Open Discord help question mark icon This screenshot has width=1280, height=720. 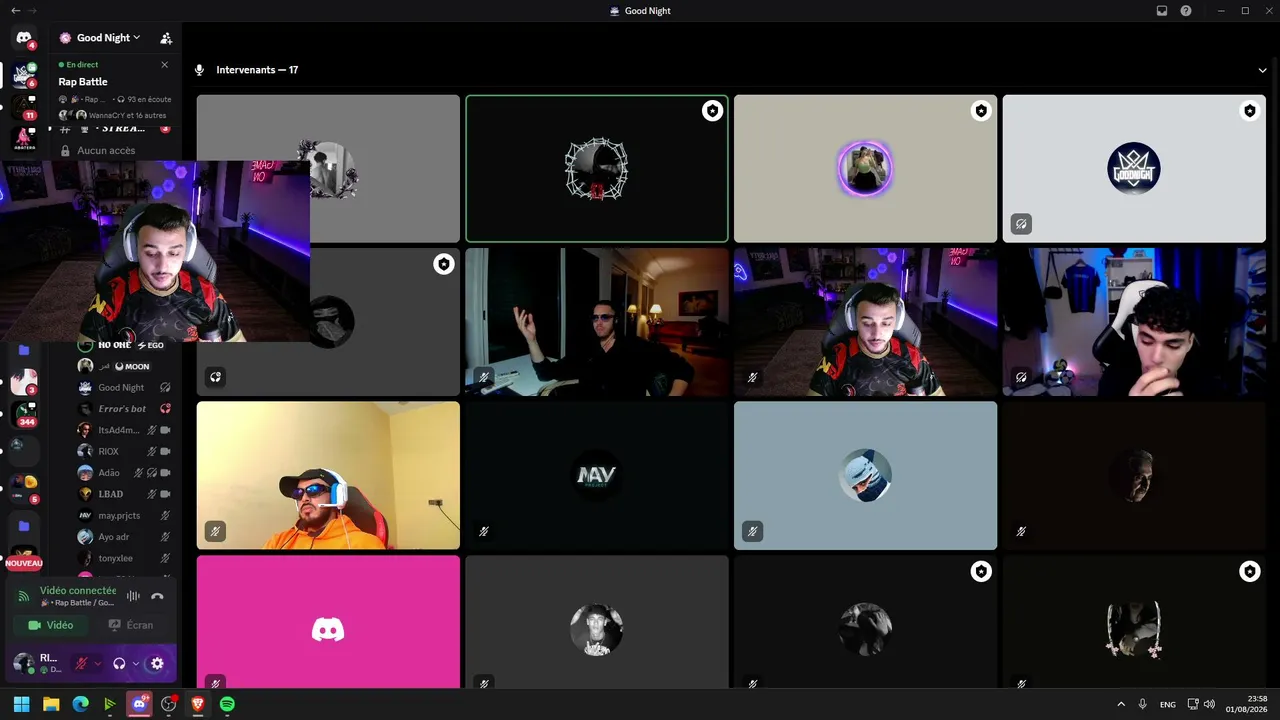click(1186, 11)
